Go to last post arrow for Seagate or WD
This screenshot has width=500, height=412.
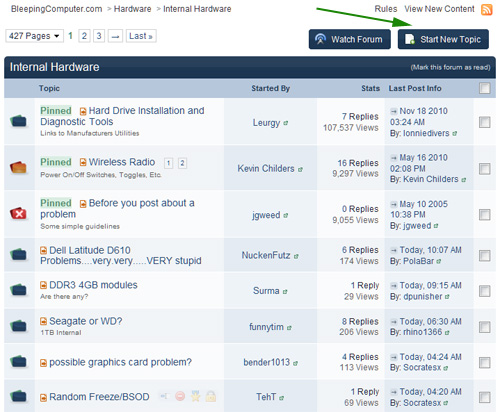394,322
